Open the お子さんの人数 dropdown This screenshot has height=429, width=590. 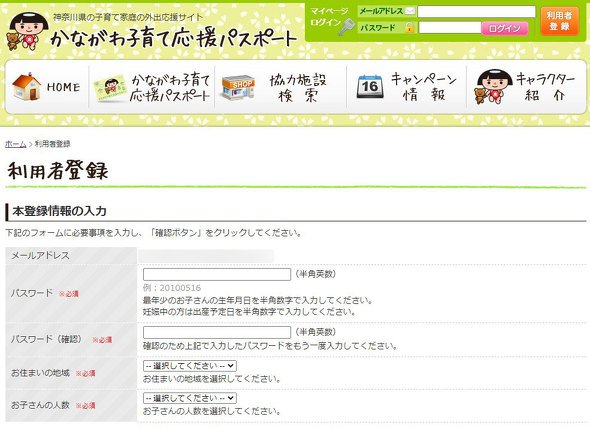[x=190, y=398]
